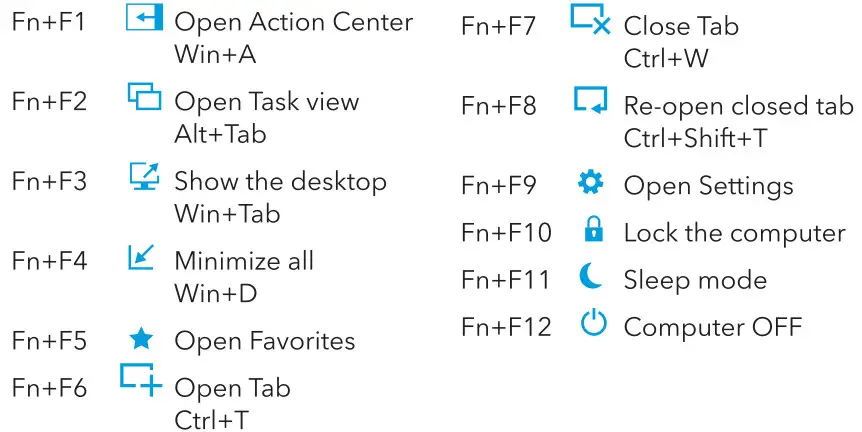Click the Win+A shortcut text
This screenshot has height=432, width=862.
pos(215,54)
